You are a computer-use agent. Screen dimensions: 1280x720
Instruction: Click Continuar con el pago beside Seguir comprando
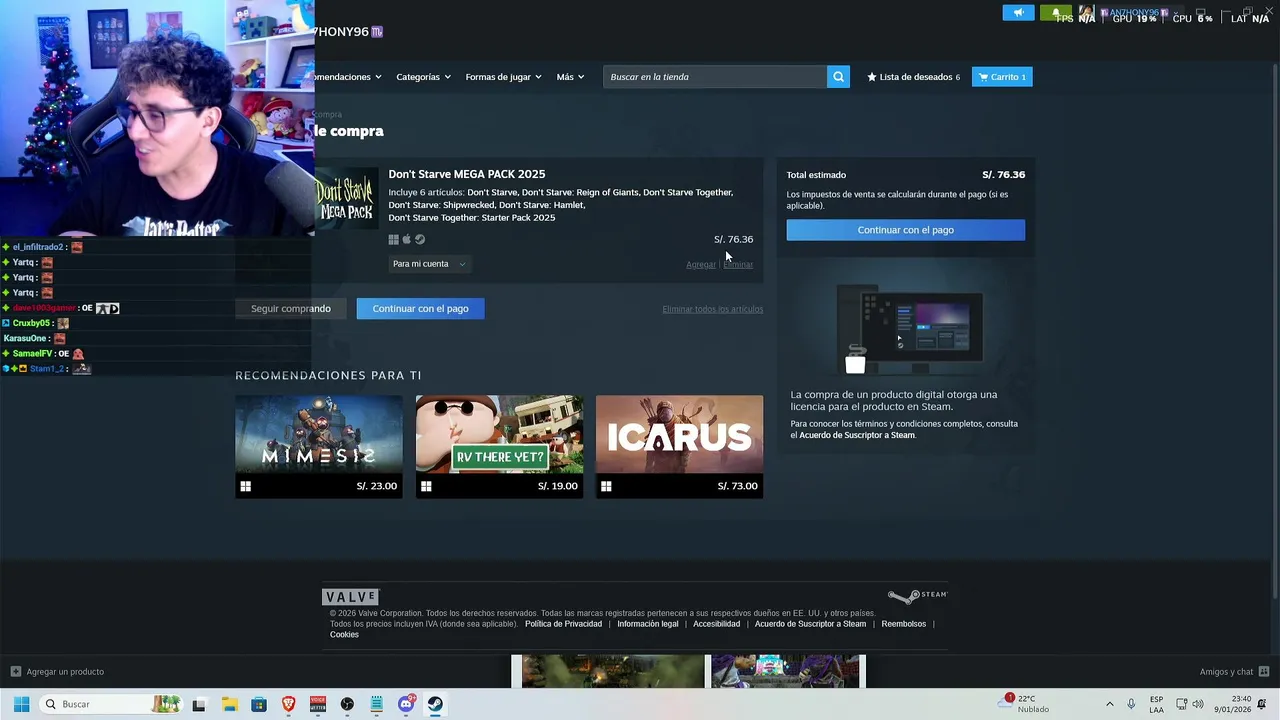[420, 309]
